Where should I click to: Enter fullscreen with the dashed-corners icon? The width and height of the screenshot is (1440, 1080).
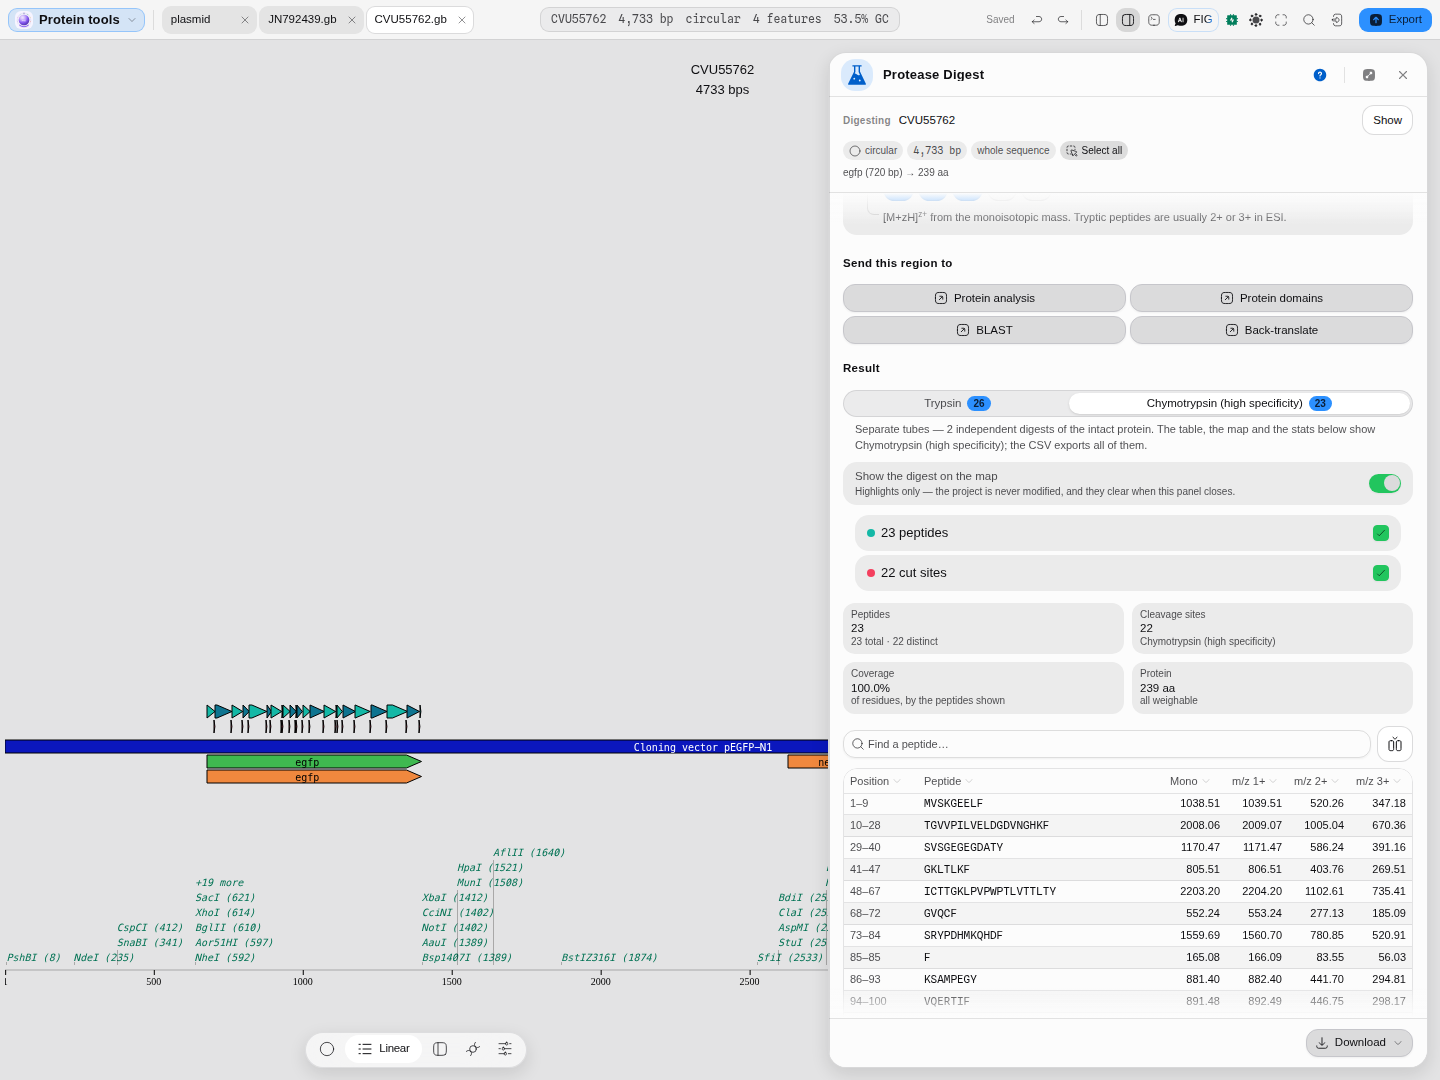(x=1281, y=20)
